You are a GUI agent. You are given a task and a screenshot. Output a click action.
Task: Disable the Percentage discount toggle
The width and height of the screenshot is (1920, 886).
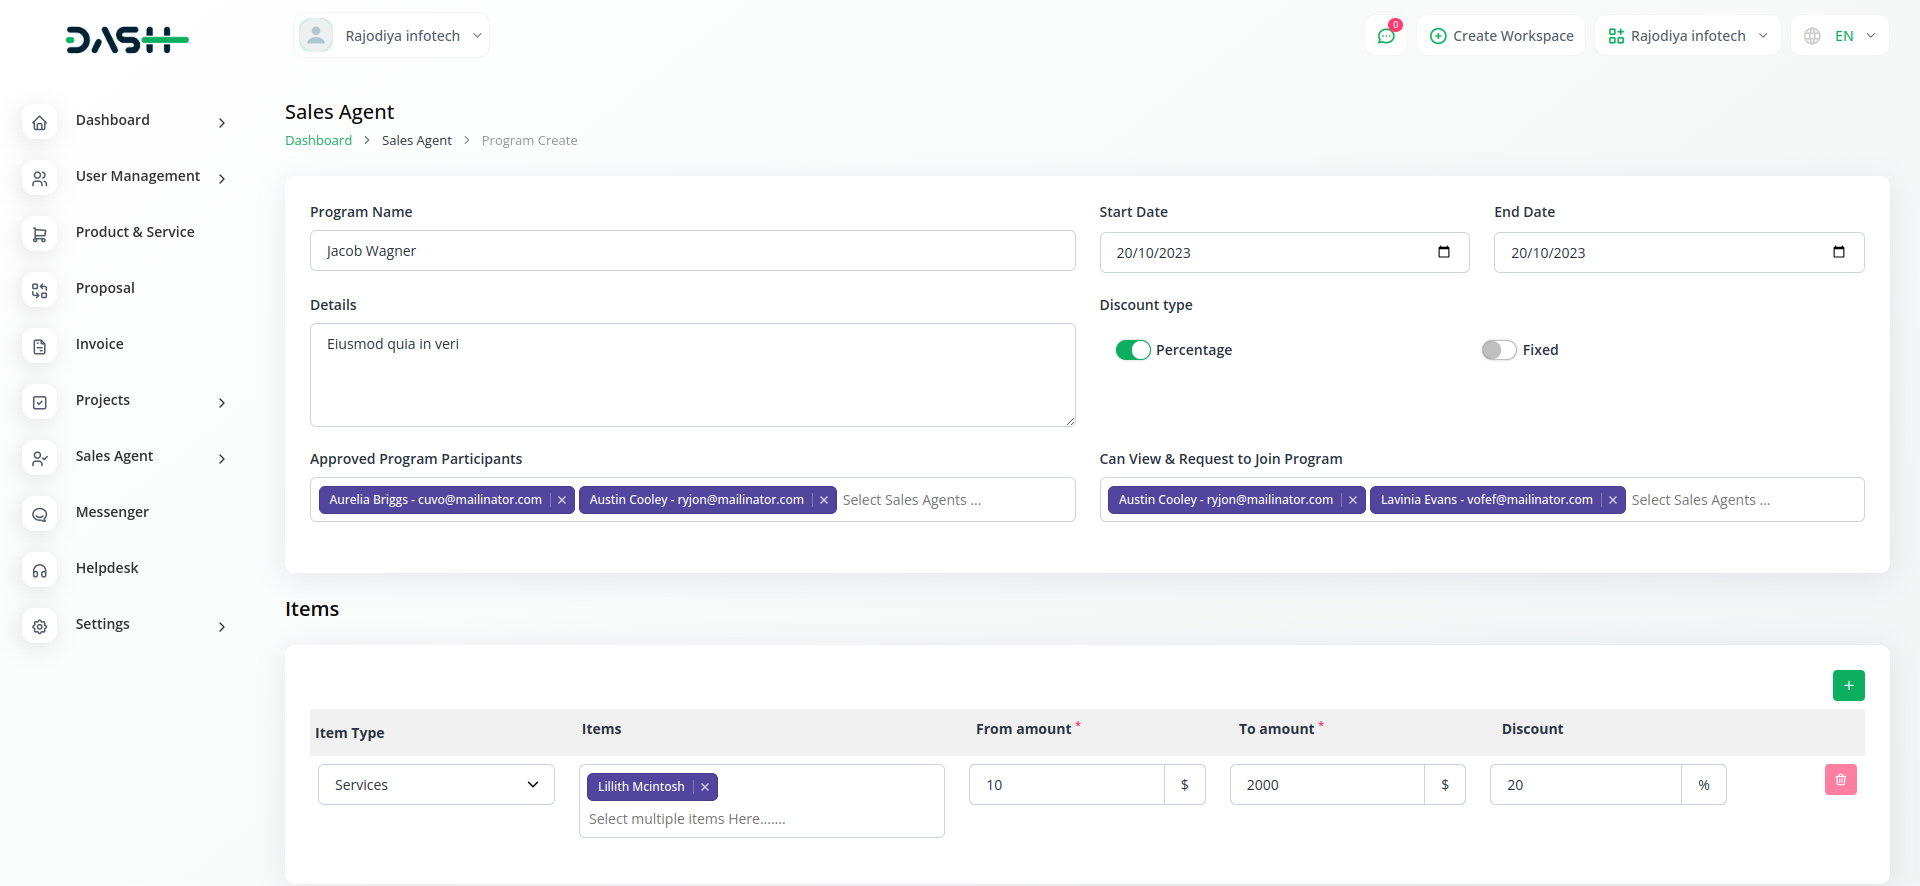(x=1133, y=350)
